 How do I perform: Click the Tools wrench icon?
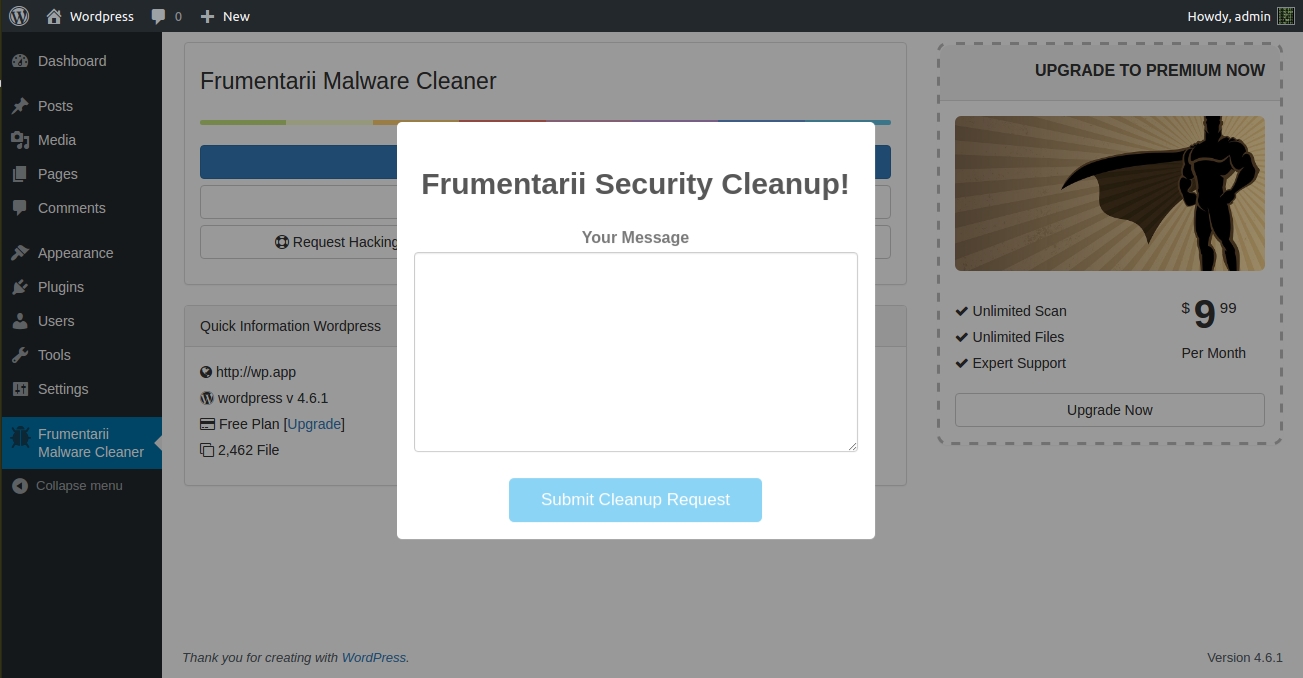(20, 355)
